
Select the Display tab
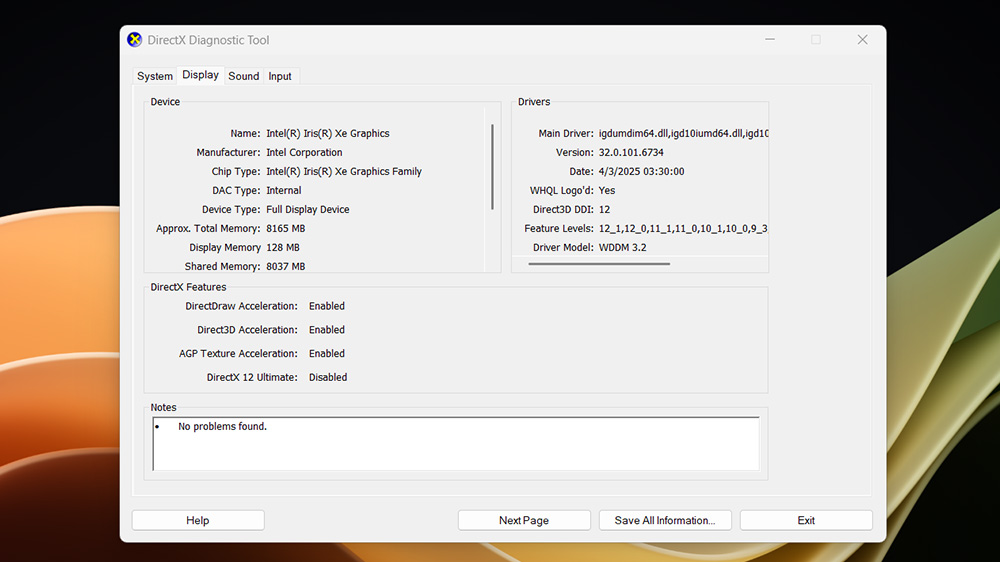(200, 75)
